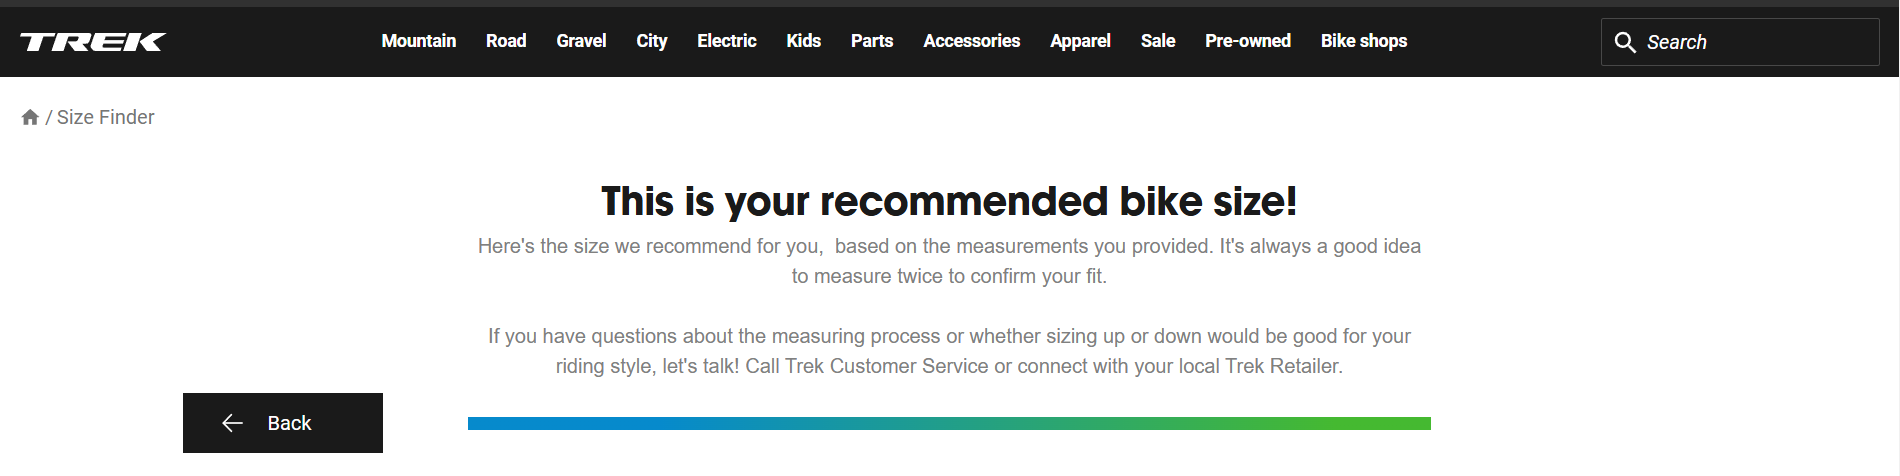The height and width of the screenshot is (476, 1900).
Task: Click the home breadcrumb icon
Action: 30,117
